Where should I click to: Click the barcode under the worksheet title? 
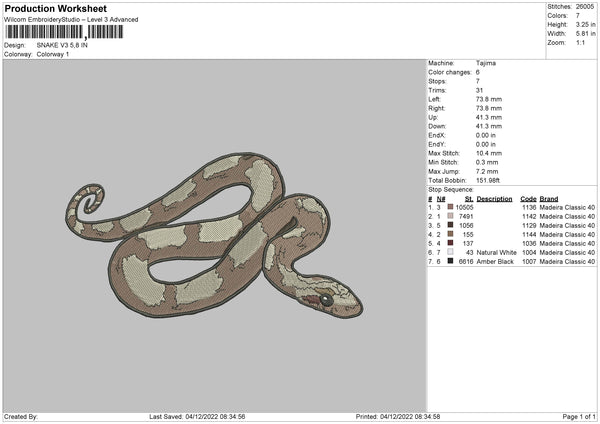(x=64, y=32)
